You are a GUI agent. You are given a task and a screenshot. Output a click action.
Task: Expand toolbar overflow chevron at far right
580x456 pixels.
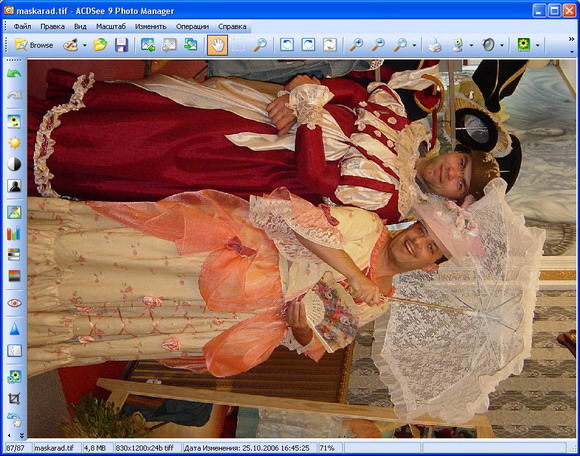571,39
